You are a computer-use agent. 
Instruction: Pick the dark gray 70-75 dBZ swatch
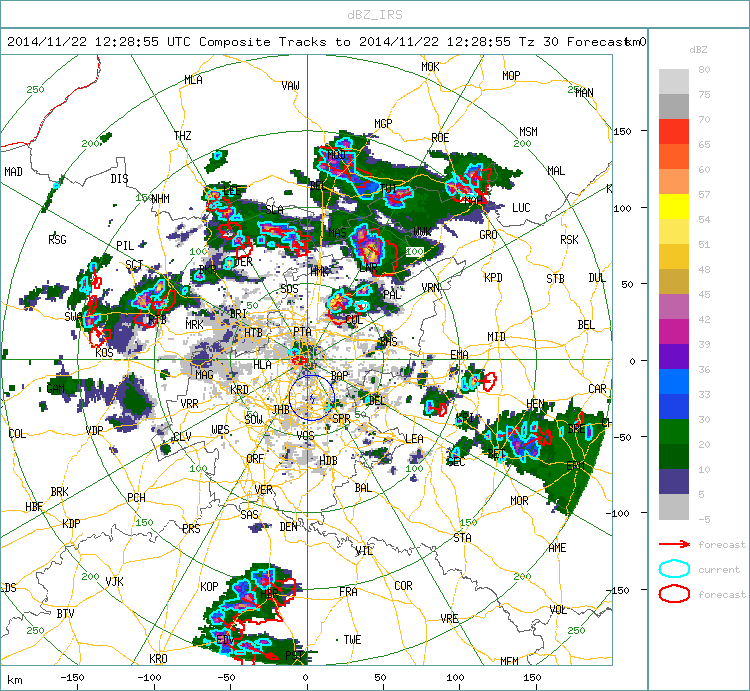(x=673, y=107)
